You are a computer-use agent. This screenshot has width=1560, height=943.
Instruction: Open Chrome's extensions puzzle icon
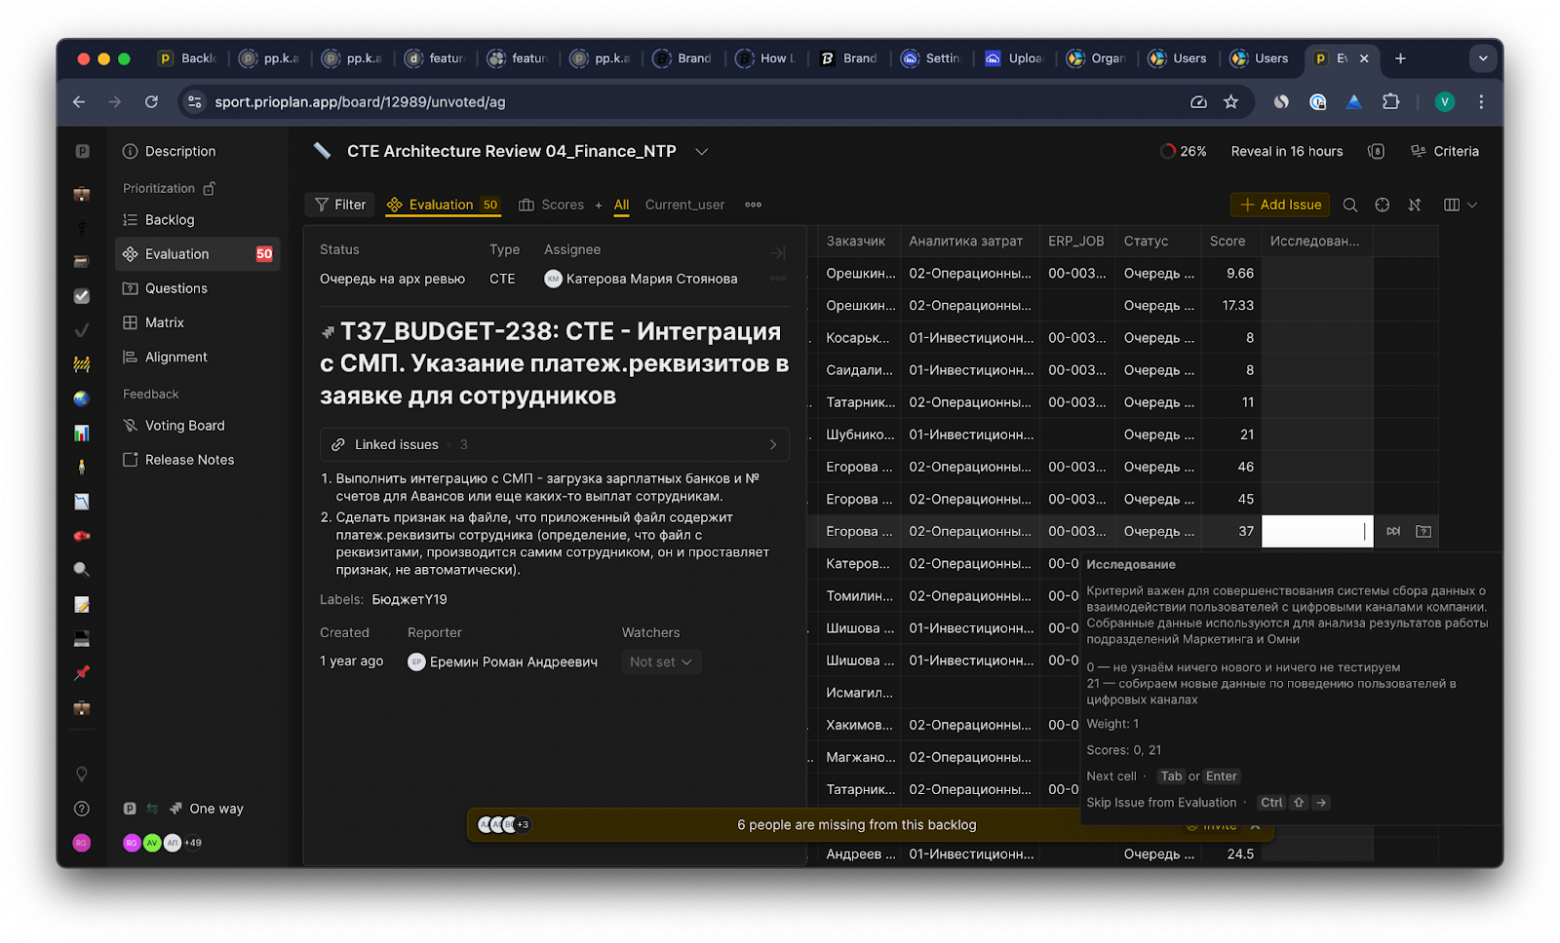(x=1390, y=102)
